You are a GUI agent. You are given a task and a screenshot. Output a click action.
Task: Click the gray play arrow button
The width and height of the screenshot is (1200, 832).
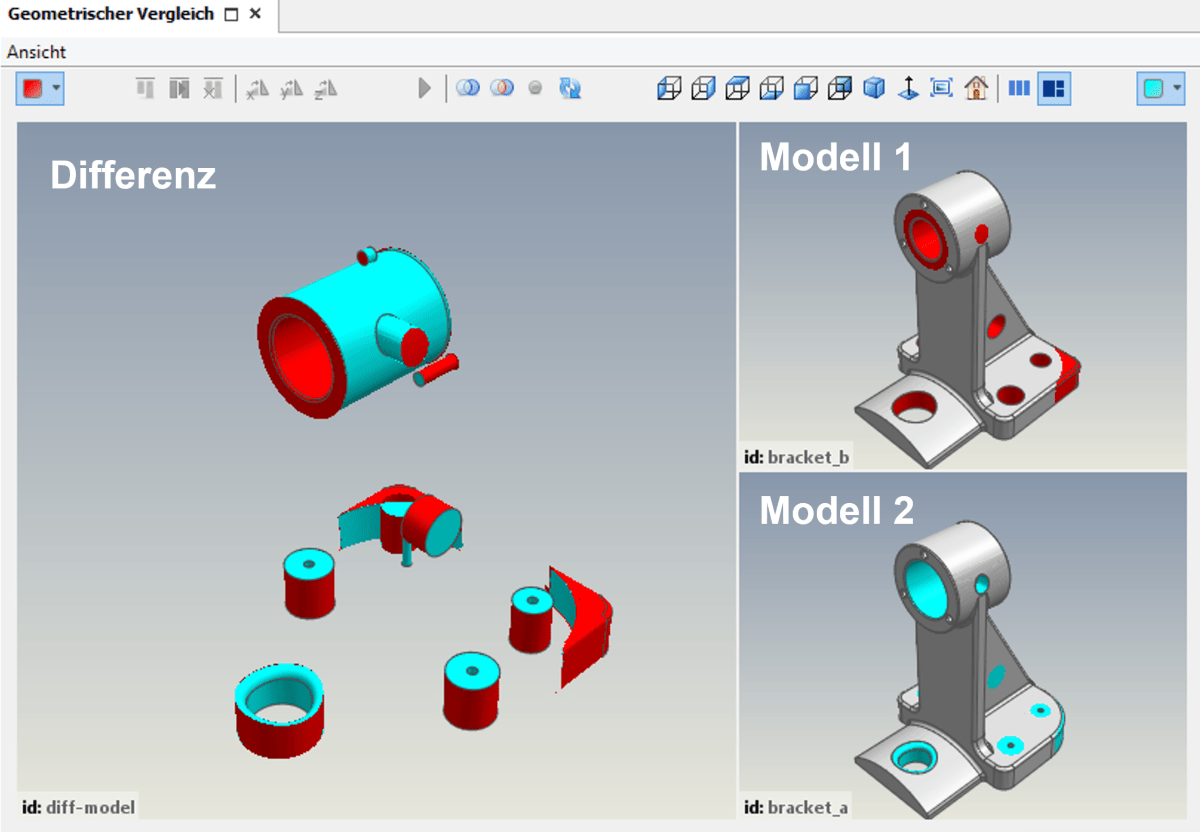pyautogui.click(x=424, y=89)
